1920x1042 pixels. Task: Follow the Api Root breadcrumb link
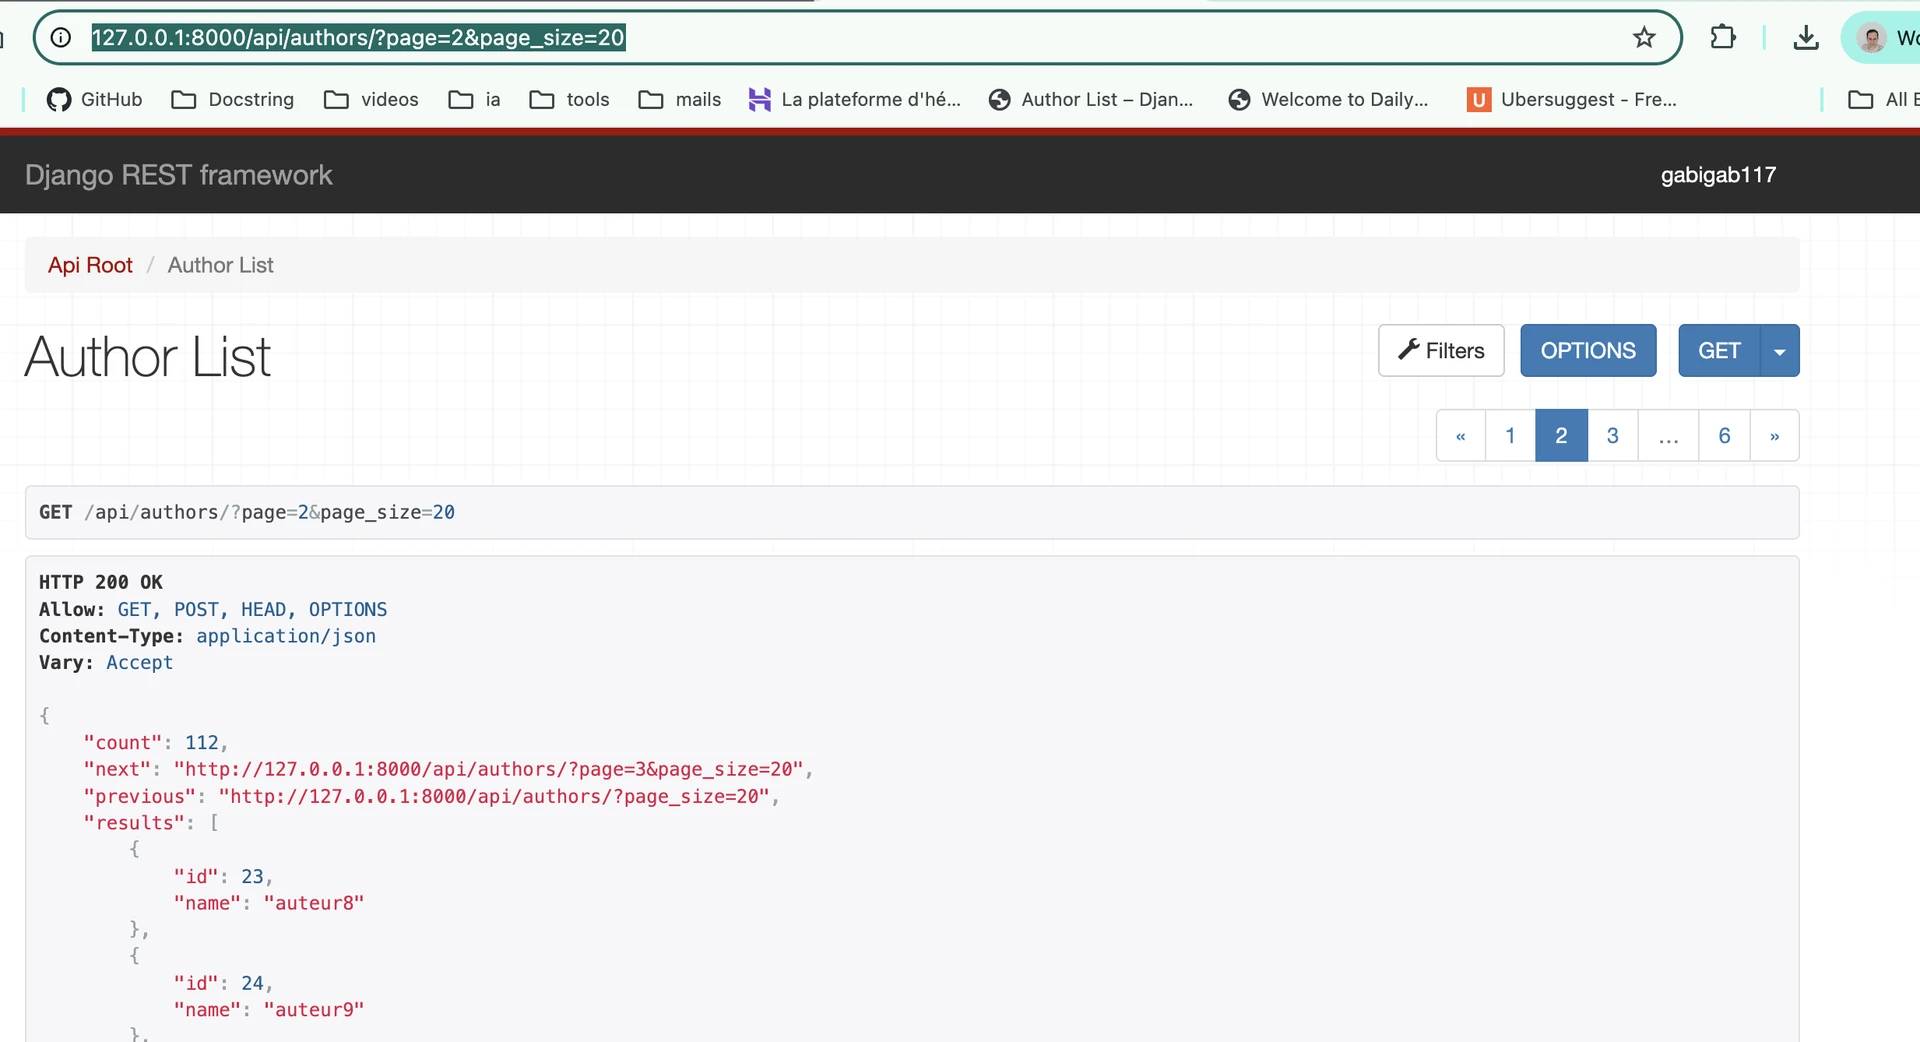coord(90,265)
